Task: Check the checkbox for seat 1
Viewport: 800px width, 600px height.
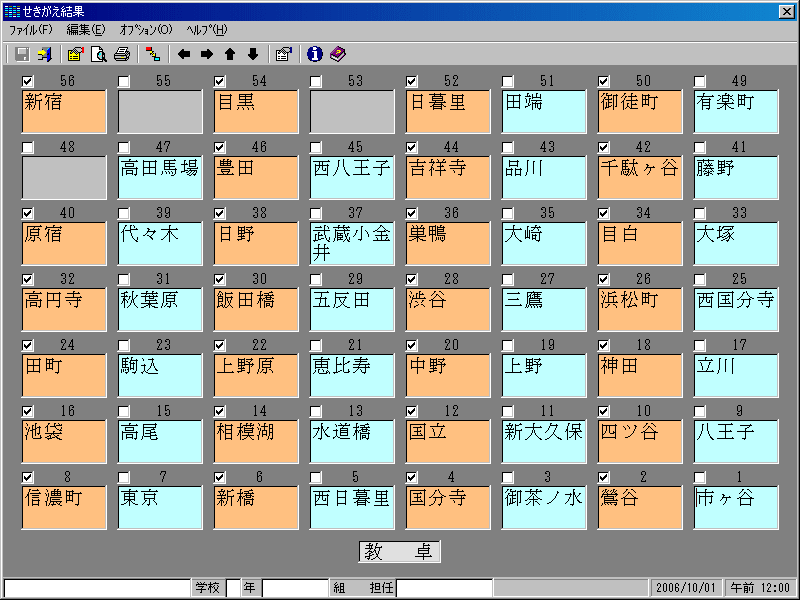Action: tap(699, 478)
